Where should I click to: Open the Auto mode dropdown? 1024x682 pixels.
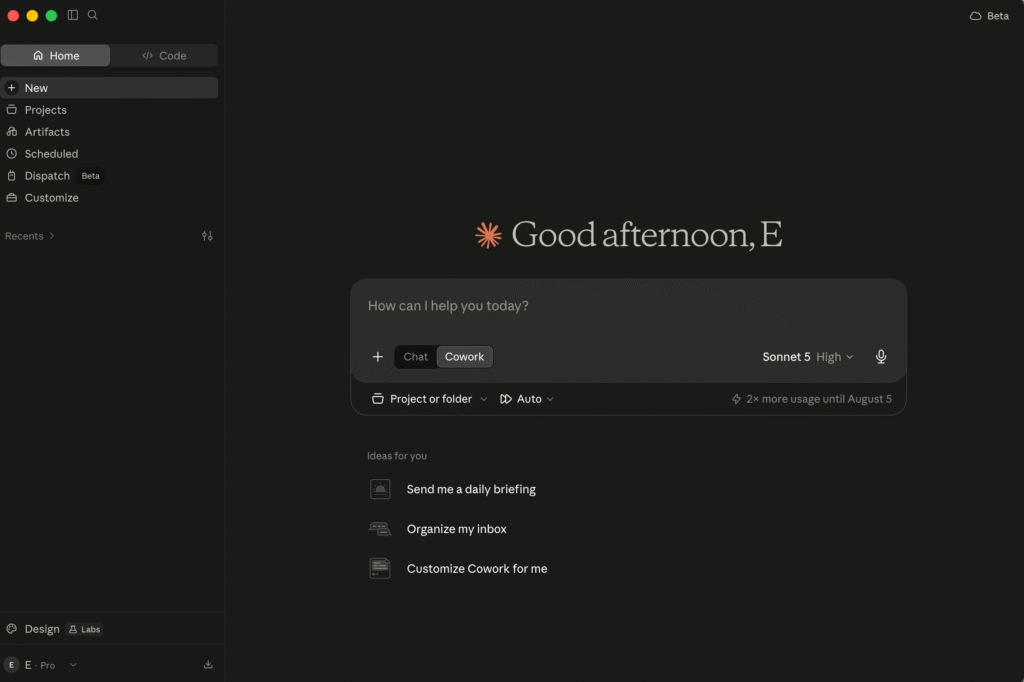526,398
